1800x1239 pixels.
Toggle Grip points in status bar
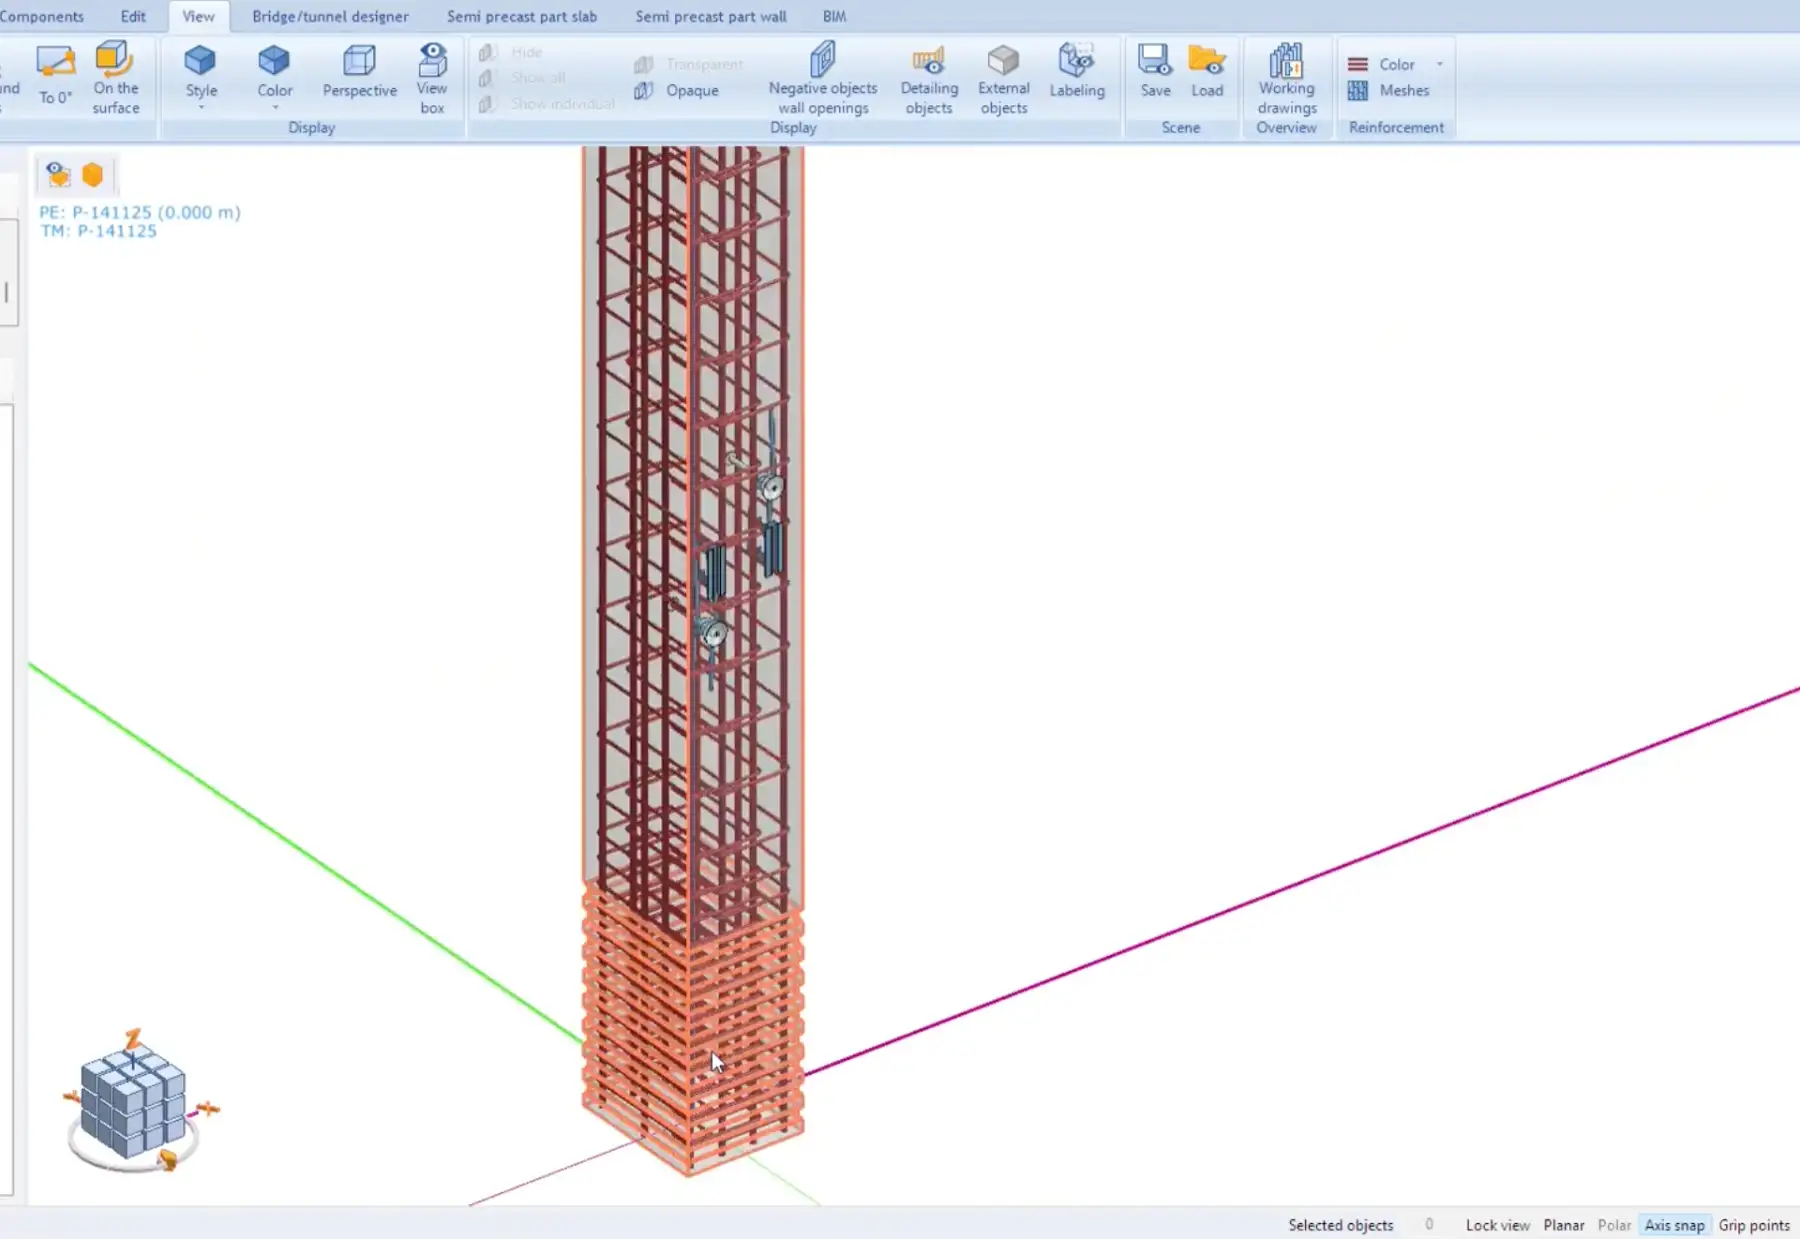[x=1753, y=1224]
